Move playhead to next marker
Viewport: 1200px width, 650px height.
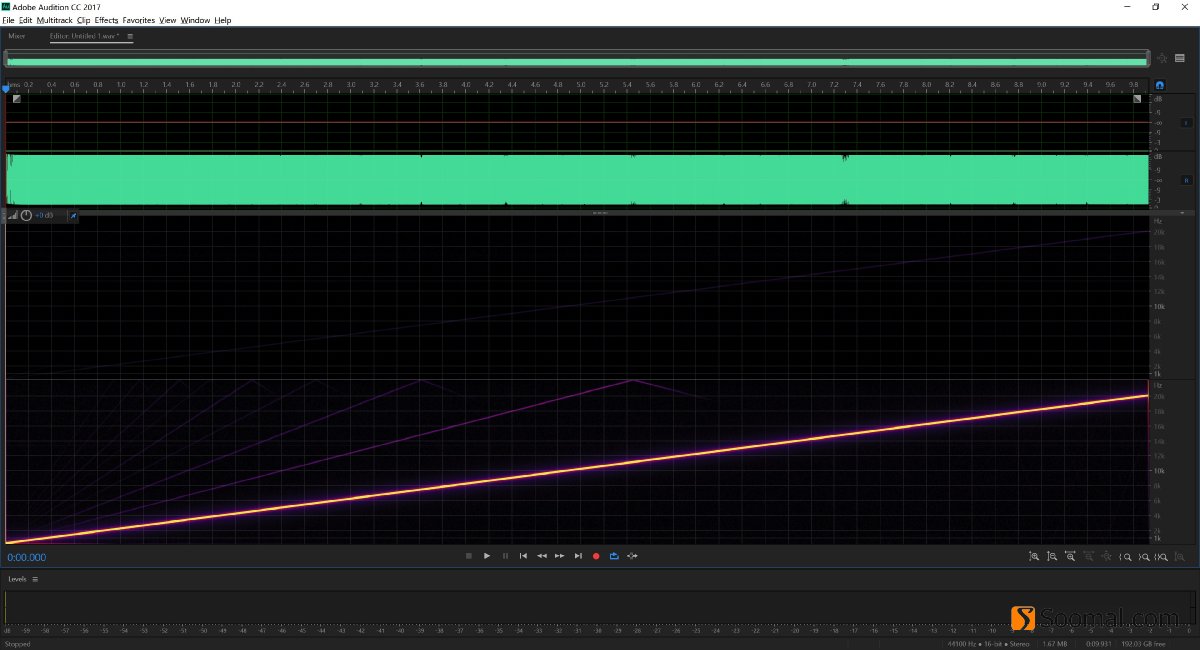click(x=578, y=556)
